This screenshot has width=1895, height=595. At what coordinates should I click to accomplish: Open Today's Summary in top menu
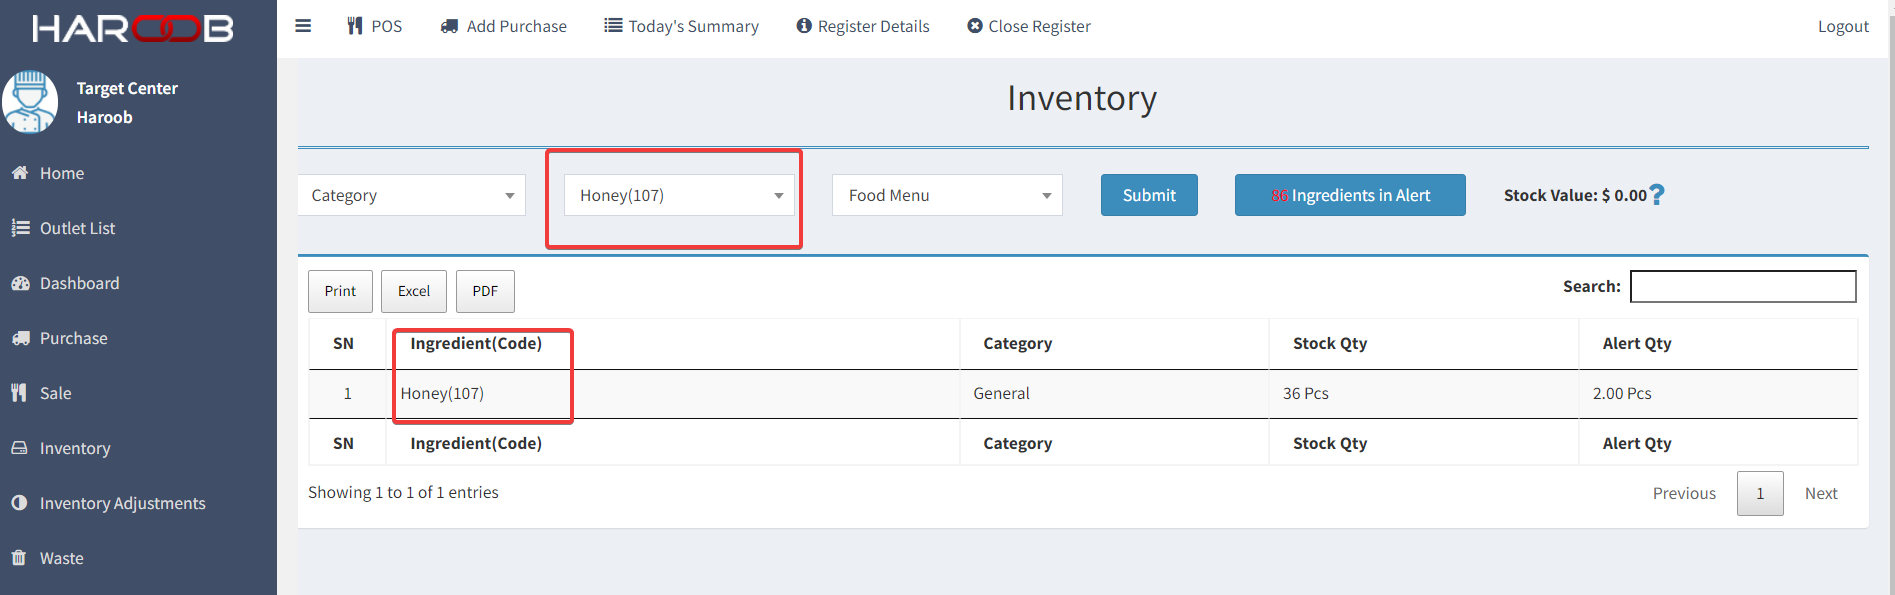(682, 26)
